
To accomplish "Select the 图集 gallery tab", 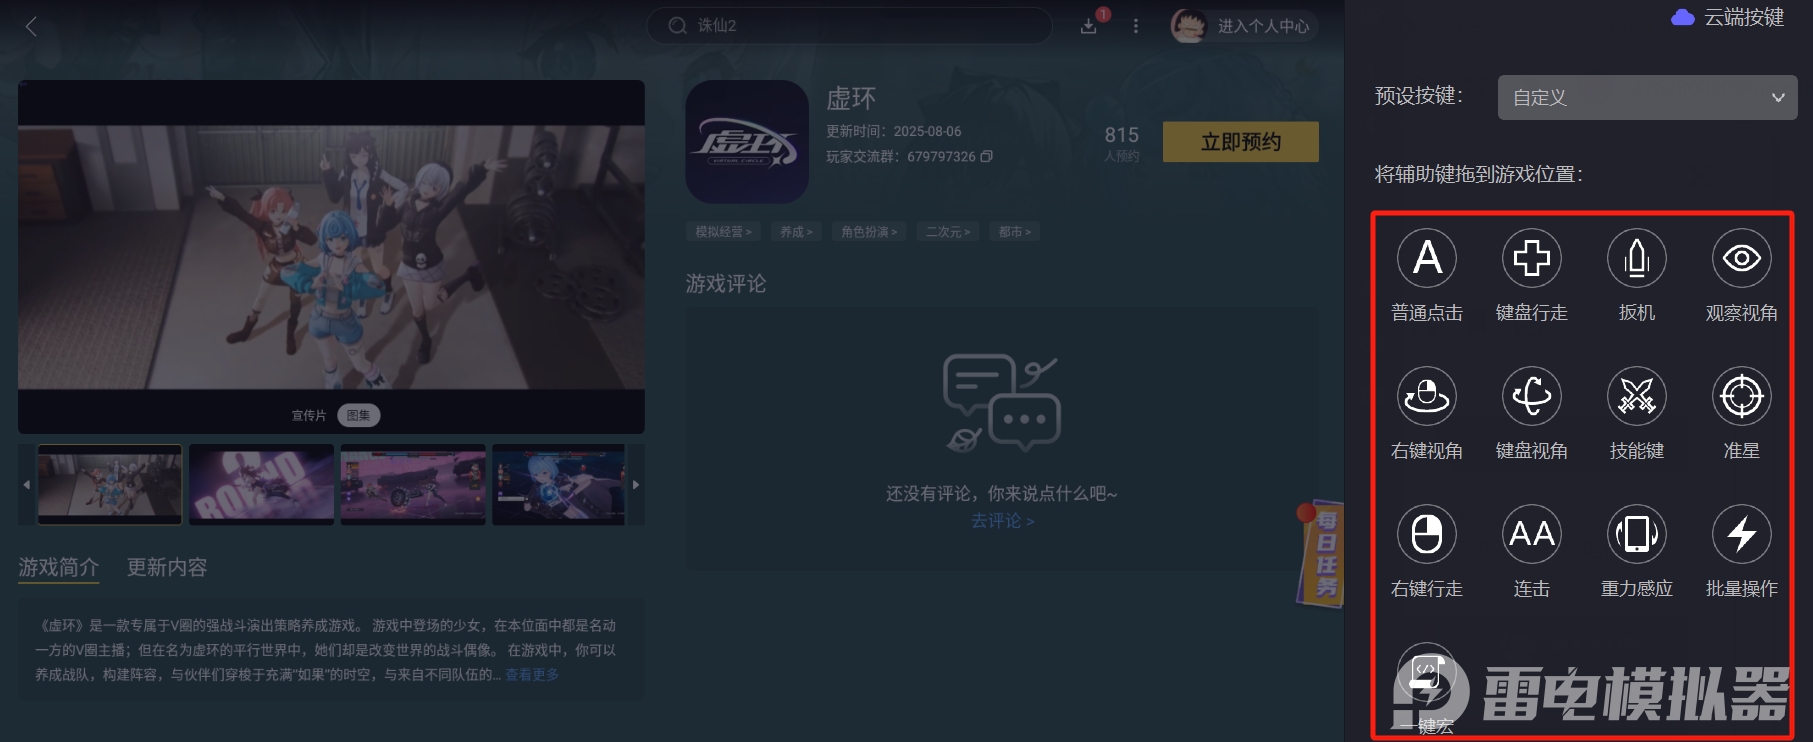I will [x=358, y=415].
